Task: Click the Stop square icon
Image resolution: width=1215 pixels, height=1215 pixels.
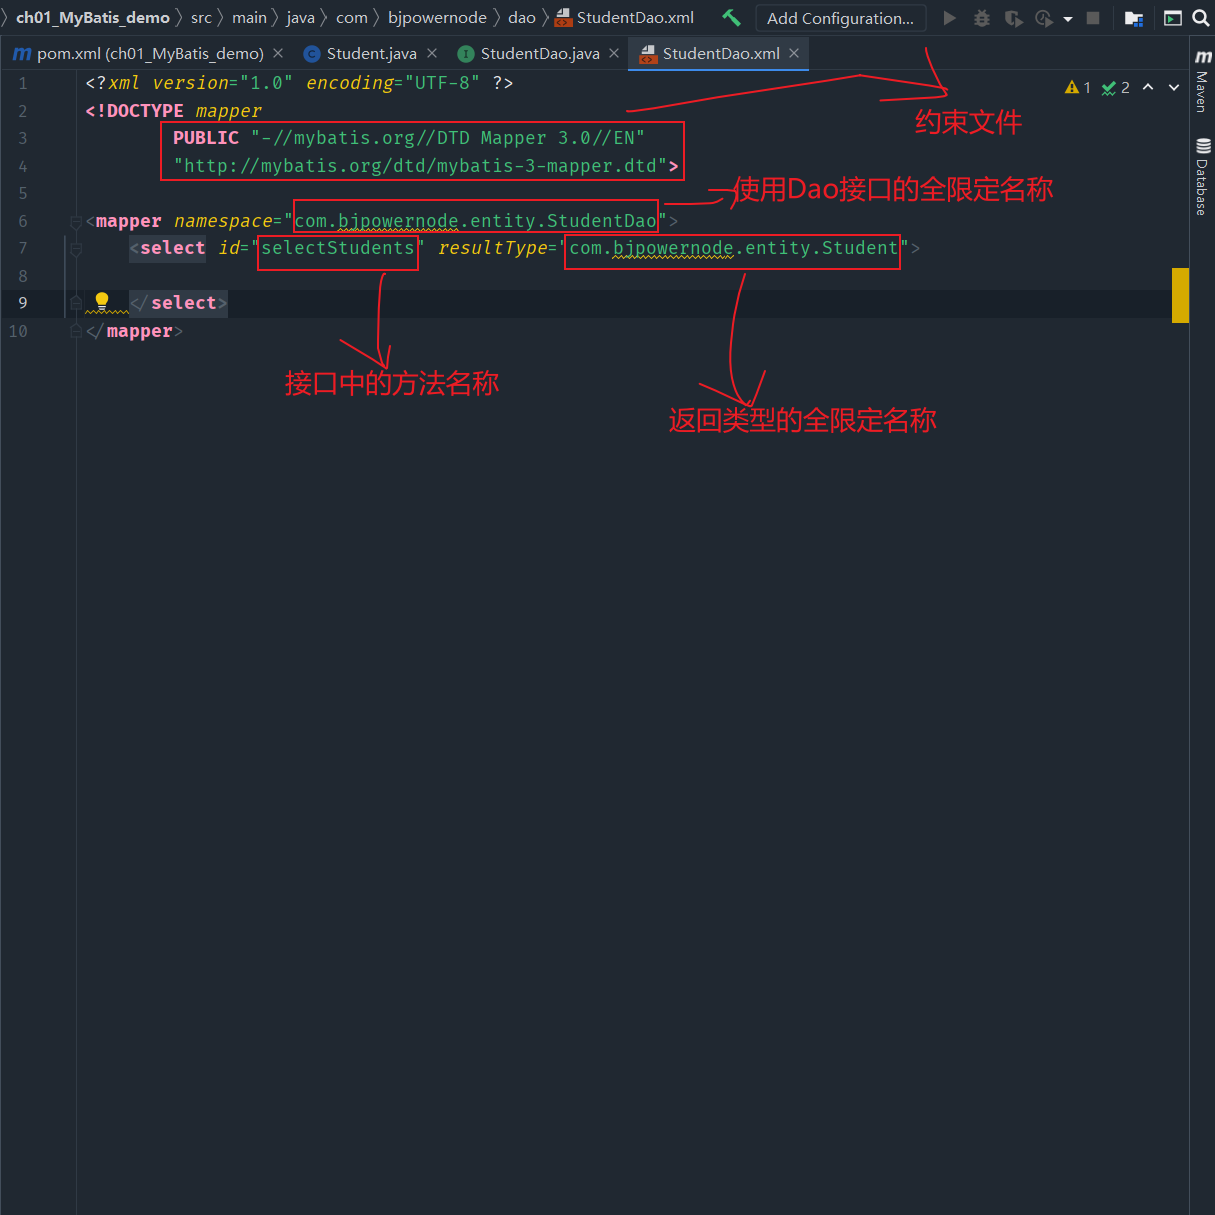Action: (x=1093, y=18)
